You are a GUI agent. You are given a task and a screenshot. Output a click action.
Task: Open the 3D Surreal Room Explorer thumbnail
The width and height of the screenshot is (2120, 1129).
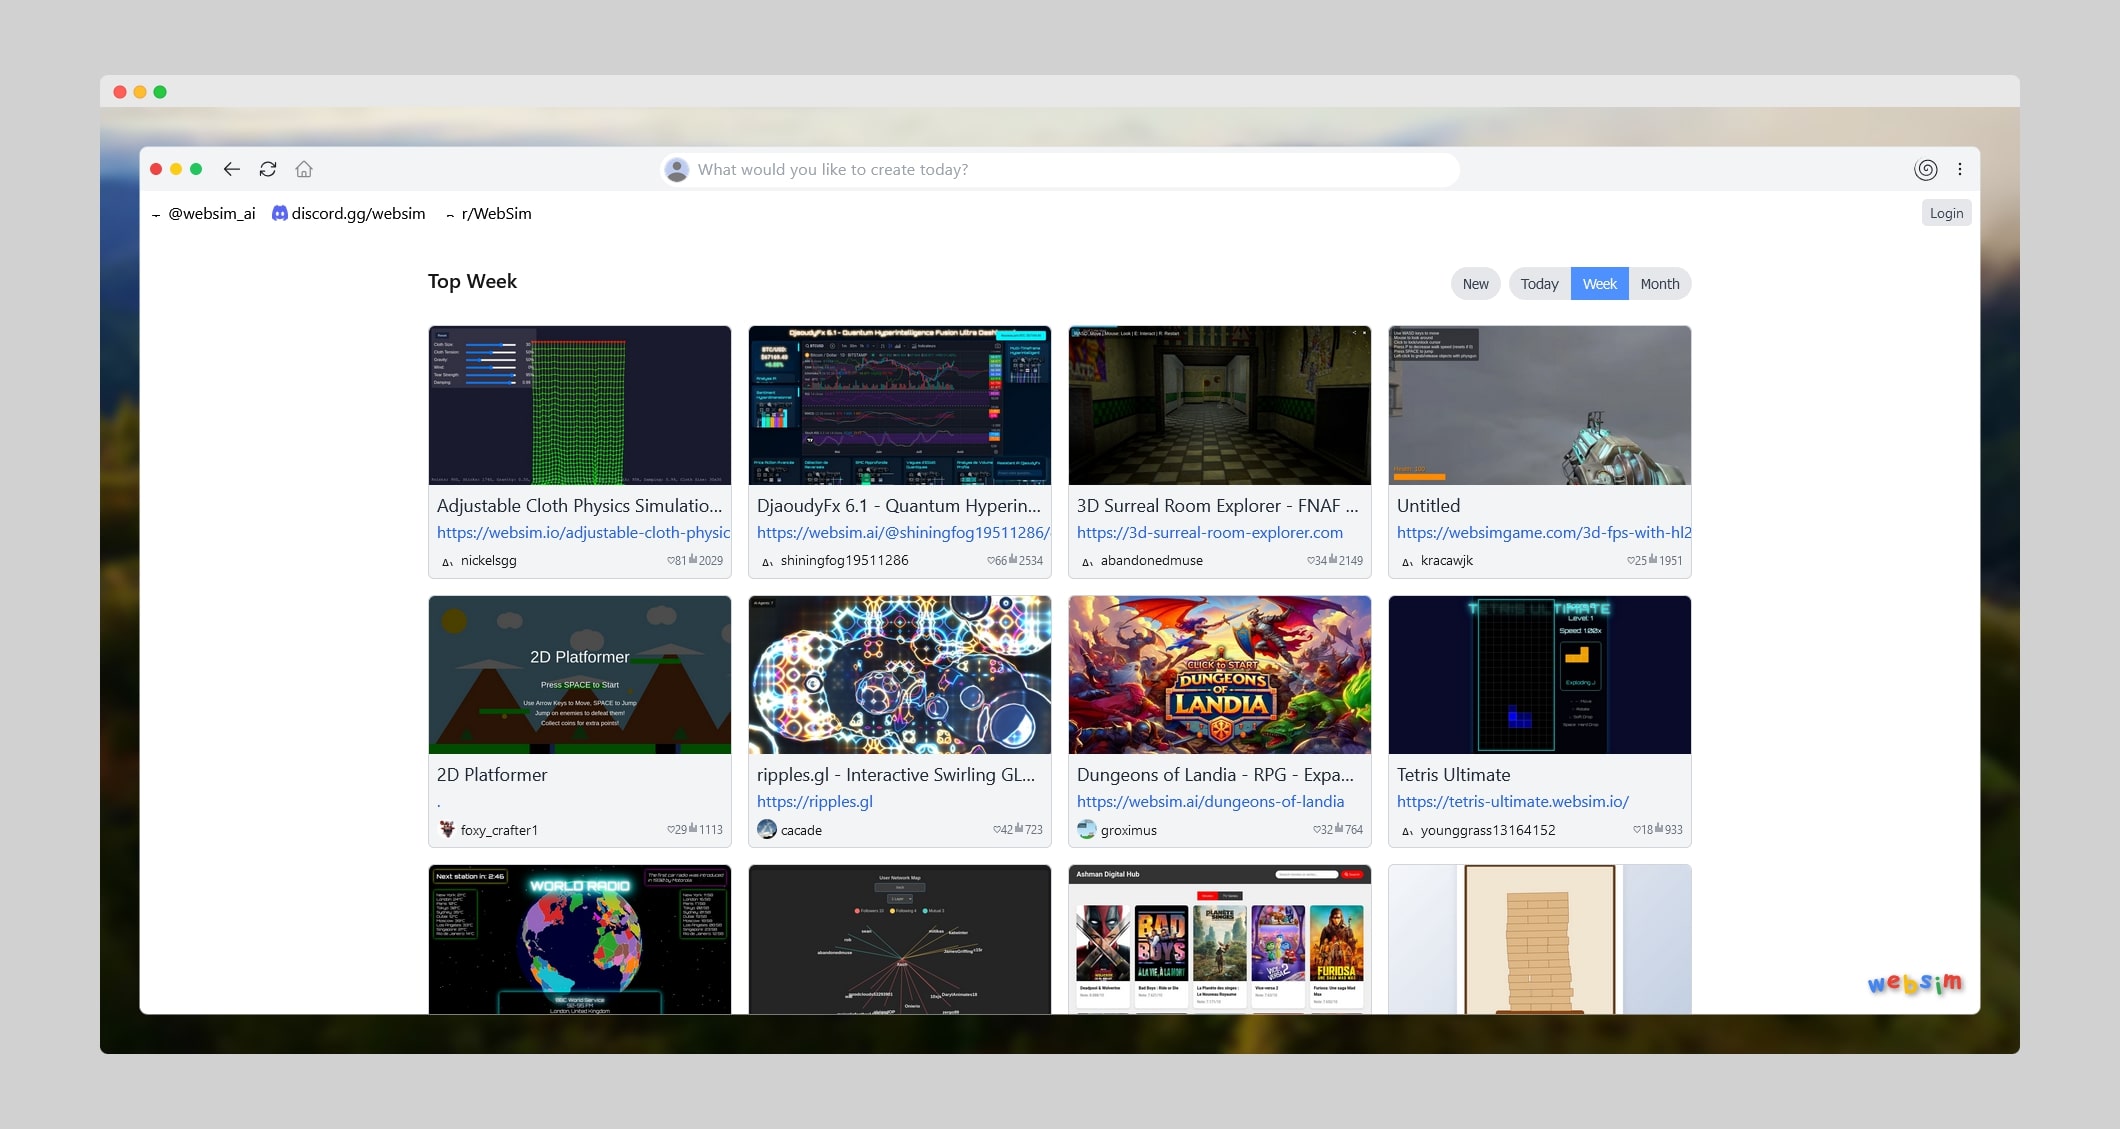[x=1220, y=405]
